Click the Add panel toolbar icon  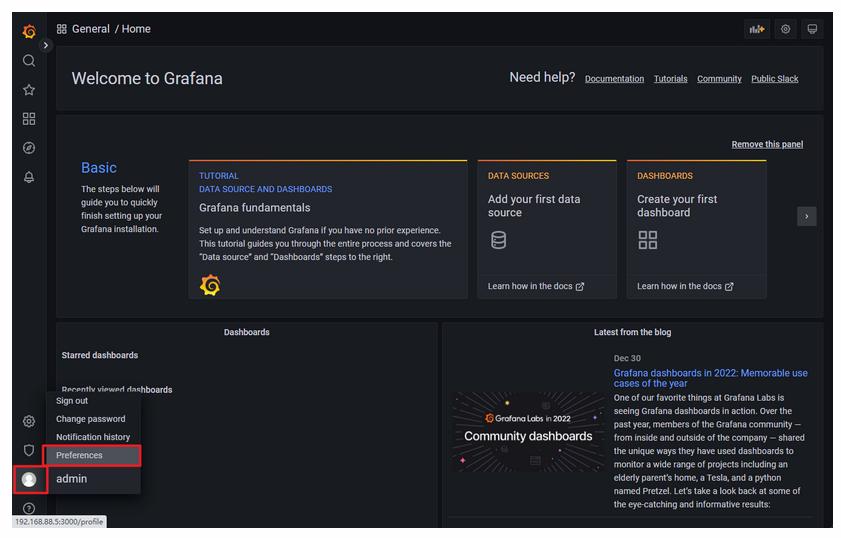(757, 29)
